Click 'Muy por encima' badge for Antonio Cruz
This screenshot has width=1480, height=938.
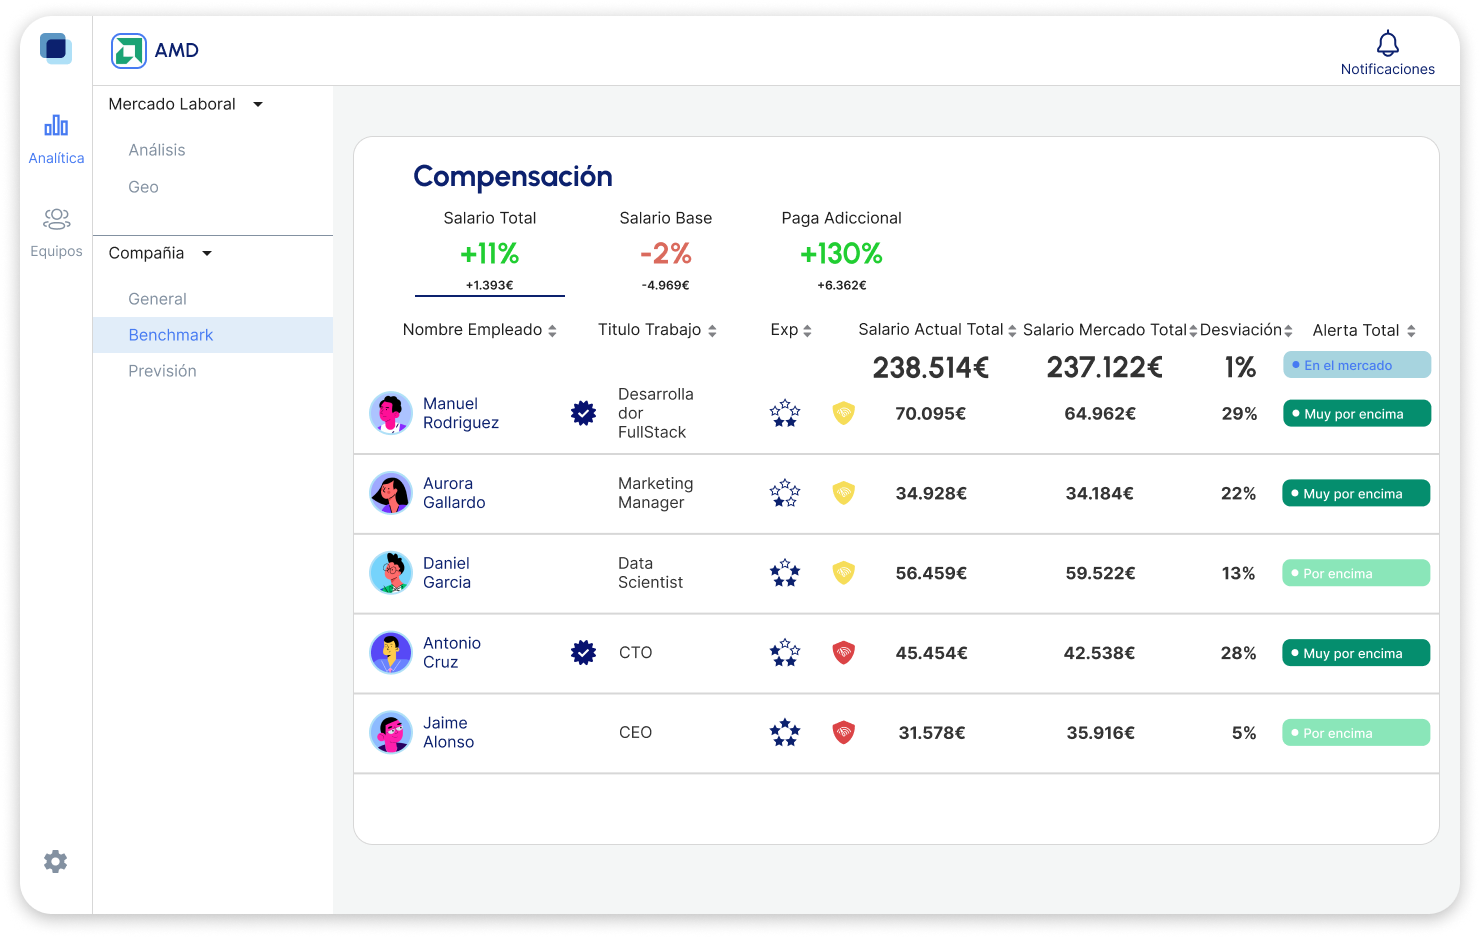point(1356,653)
